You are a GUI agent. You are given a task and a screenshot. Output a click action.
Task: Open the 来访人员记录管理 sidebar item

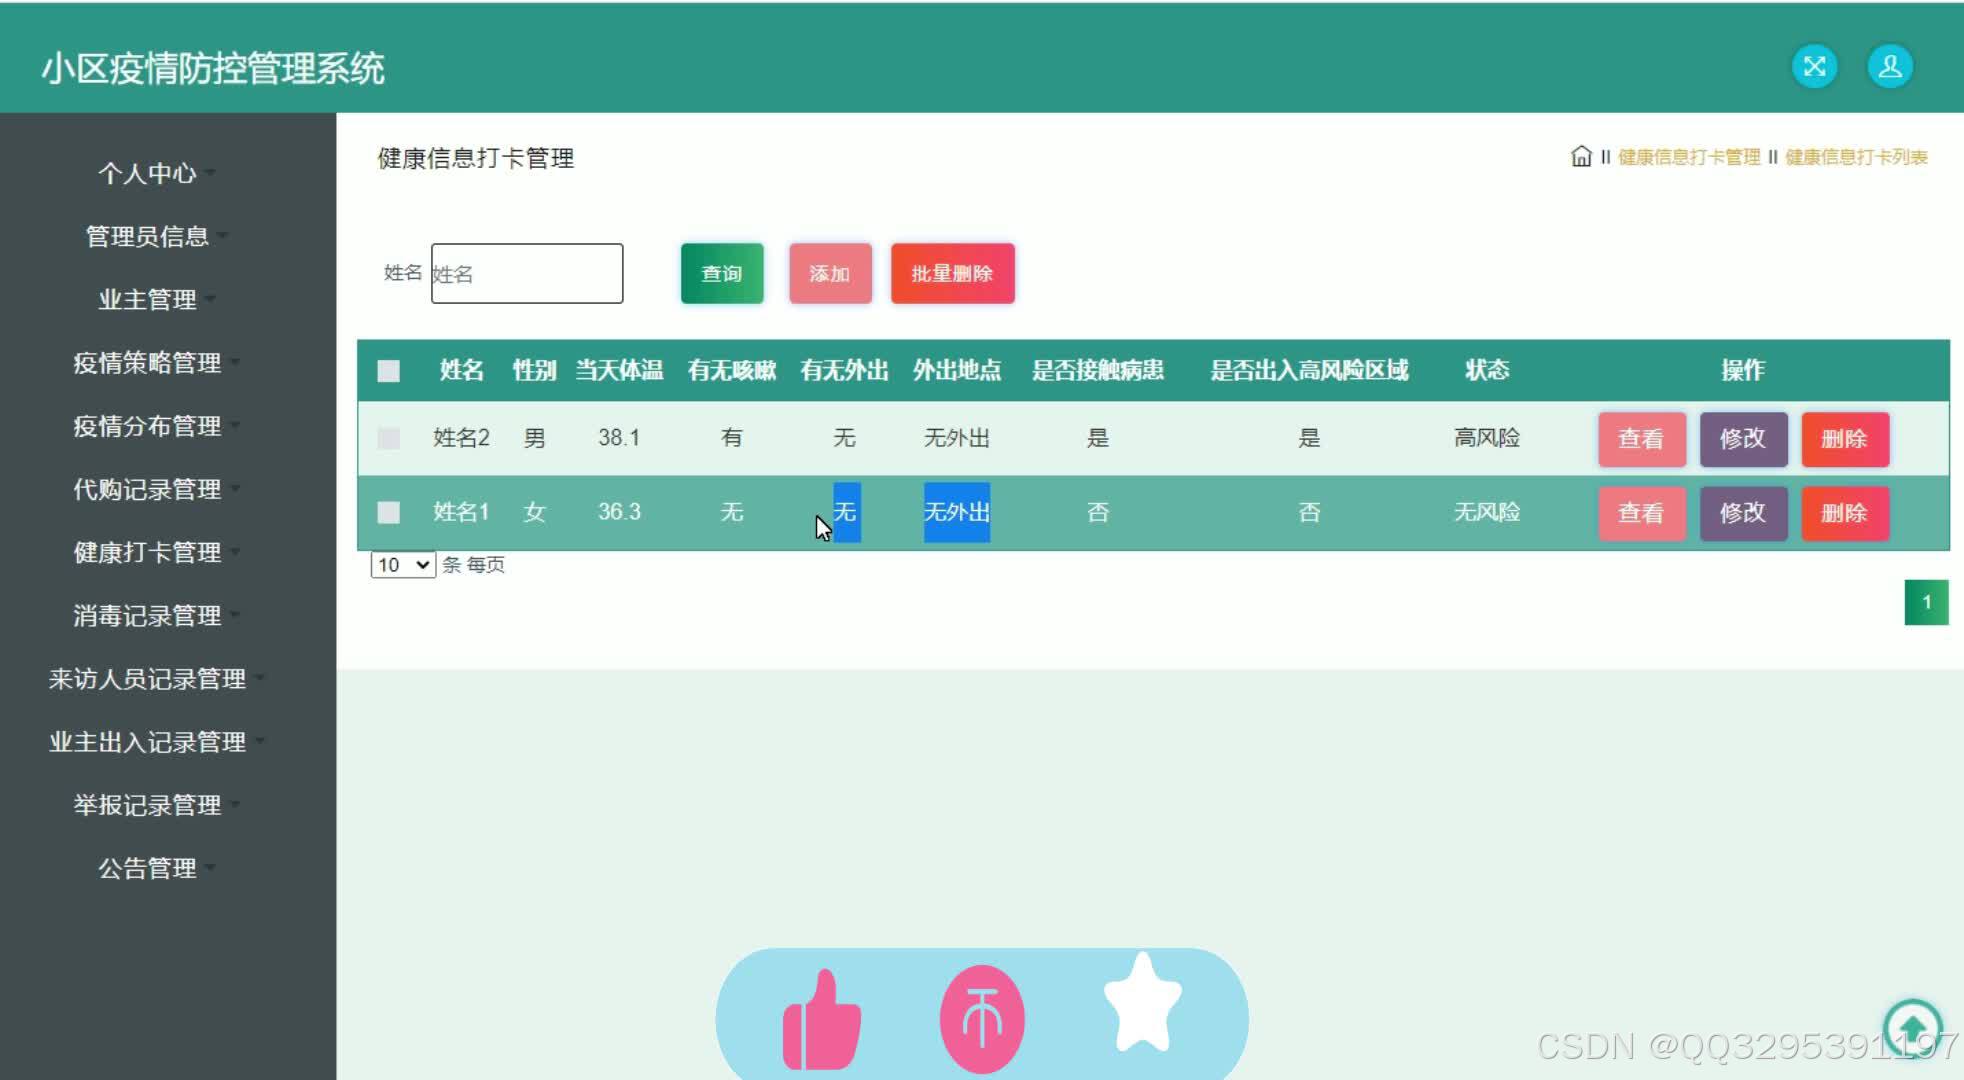147,678
